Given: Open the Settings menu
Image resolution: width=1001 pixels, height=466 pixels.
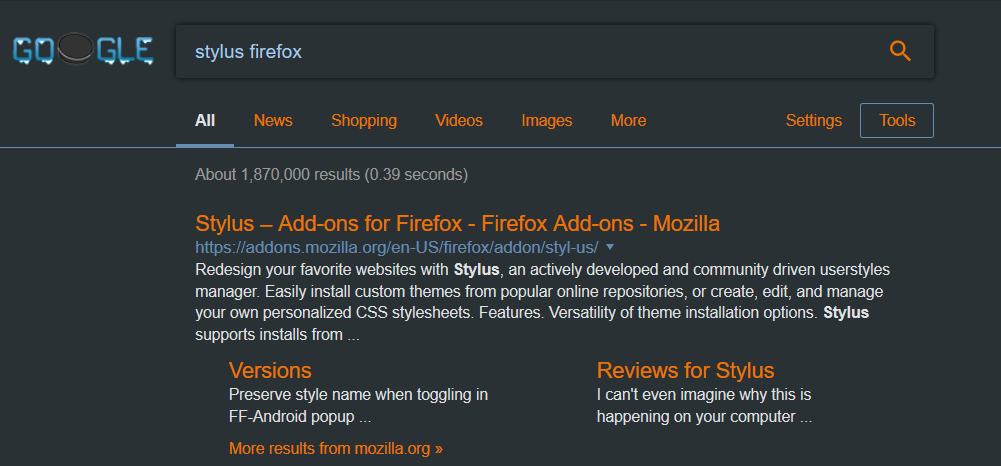Looking at the screenshot, I should pos(814,120).
